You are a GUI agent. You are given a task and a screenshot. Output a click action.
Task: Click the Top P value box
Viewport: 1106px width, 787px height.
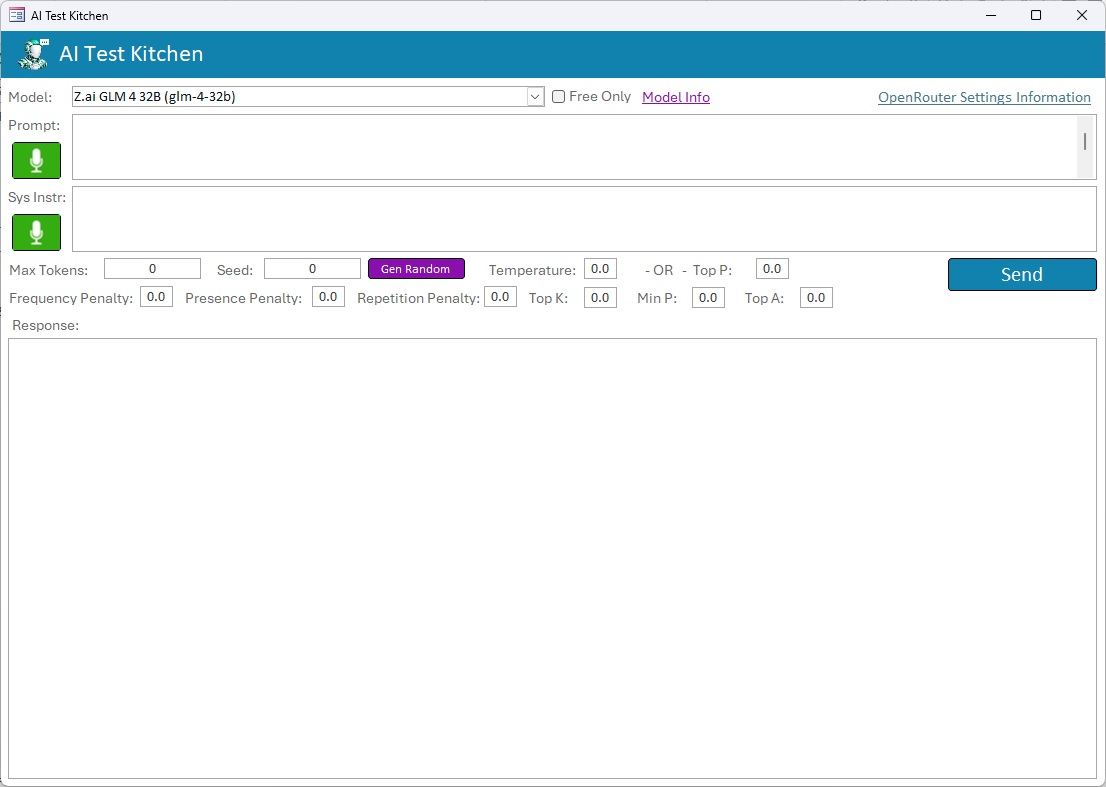[772, 269]
